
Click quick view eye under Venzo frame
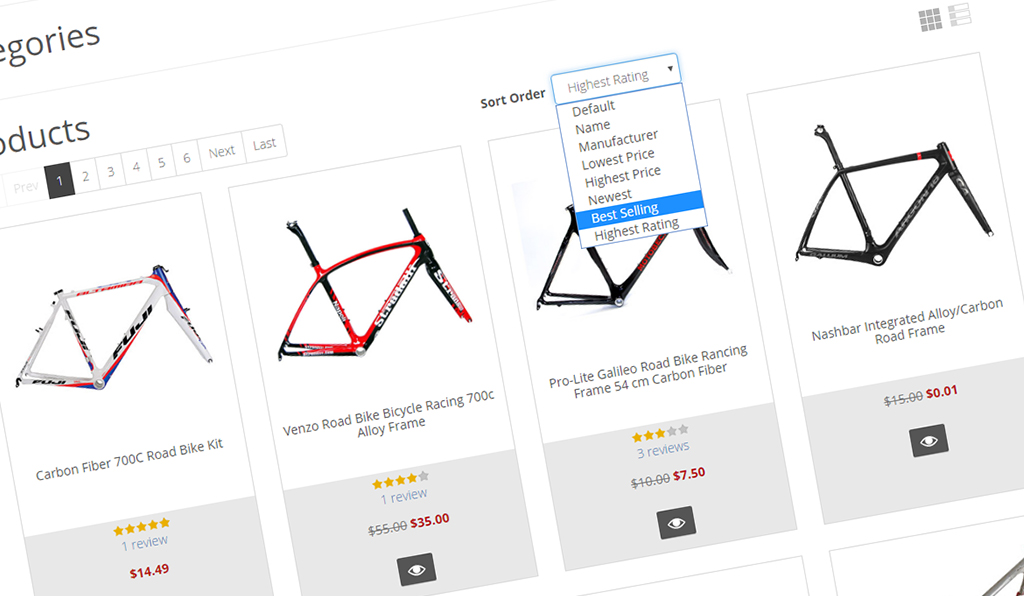pos(417,570)
